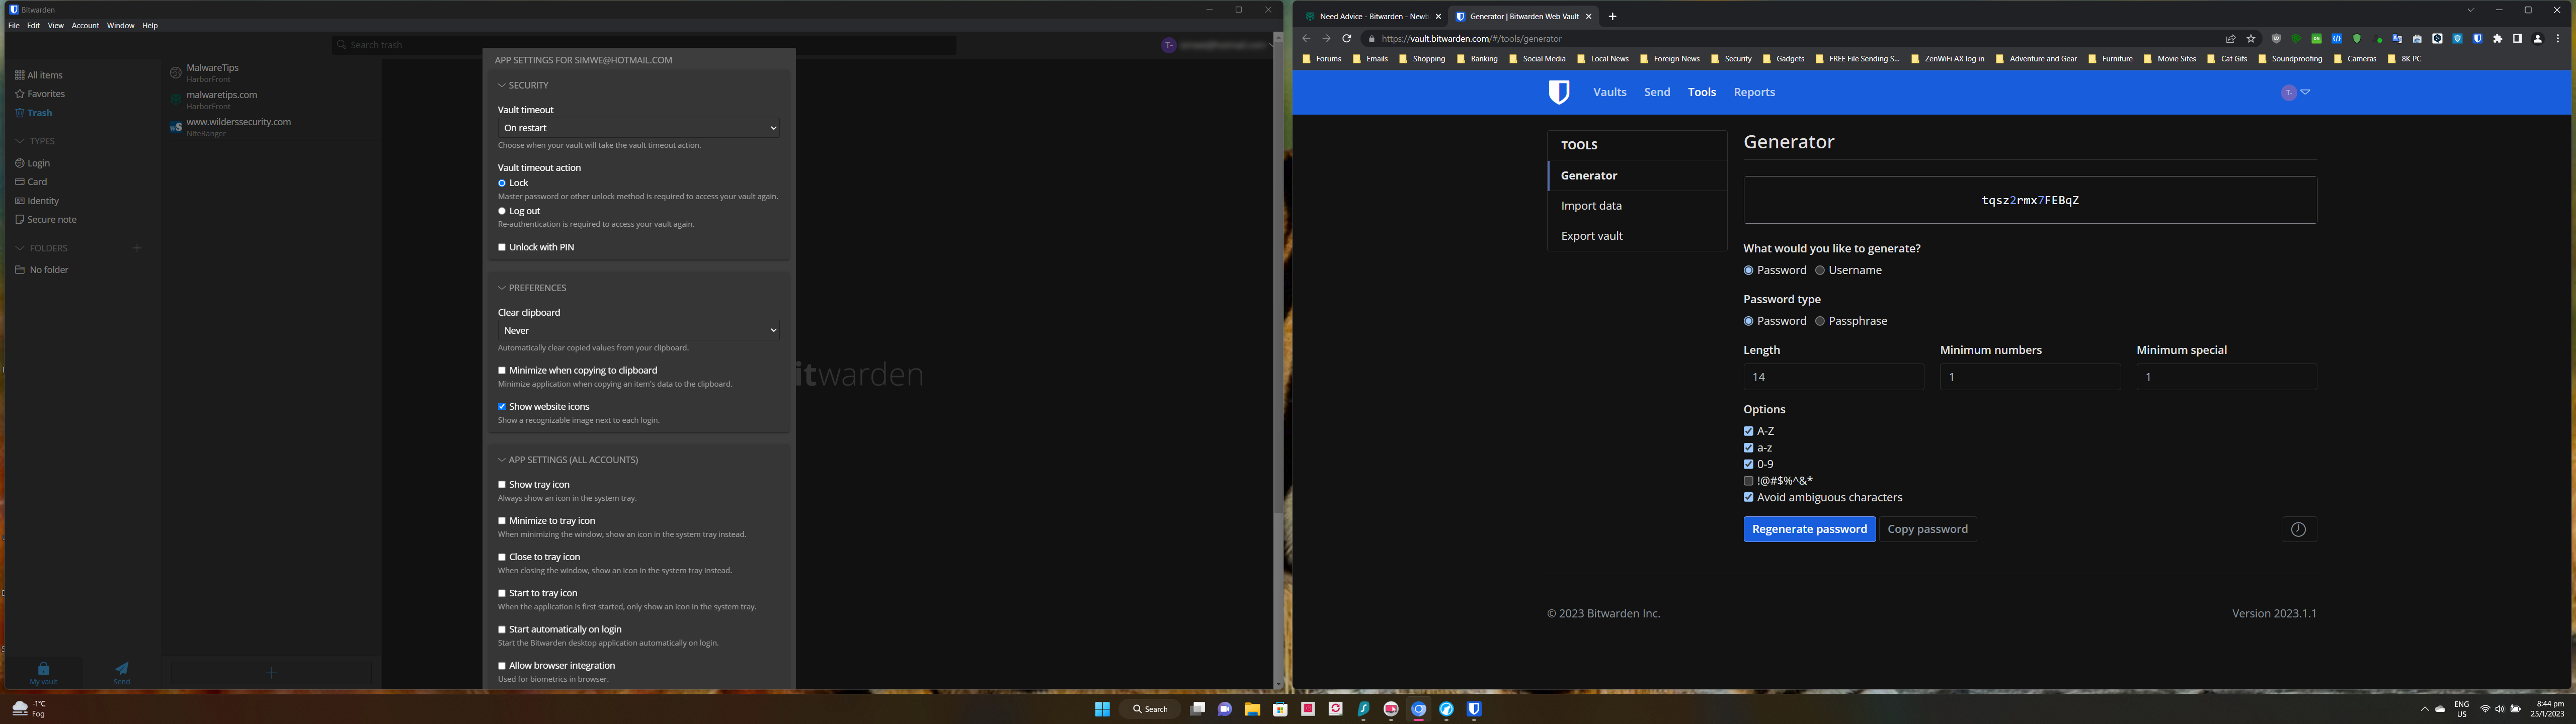Image resolution: width=2576 pixels, height=724 pixels.
Task: Open Bitwarden from the Windows taskbar
Action: pos(1474,709)
